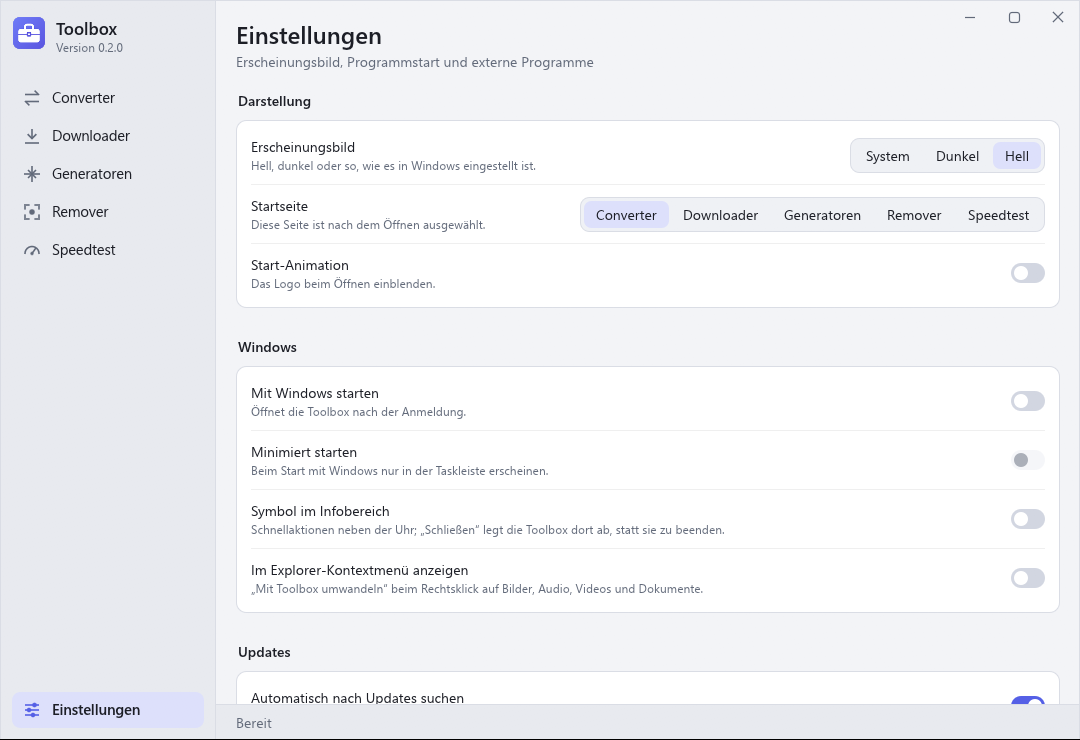Click the Windows section heading
1080x740 pixels.
click(x=267, y=347)
